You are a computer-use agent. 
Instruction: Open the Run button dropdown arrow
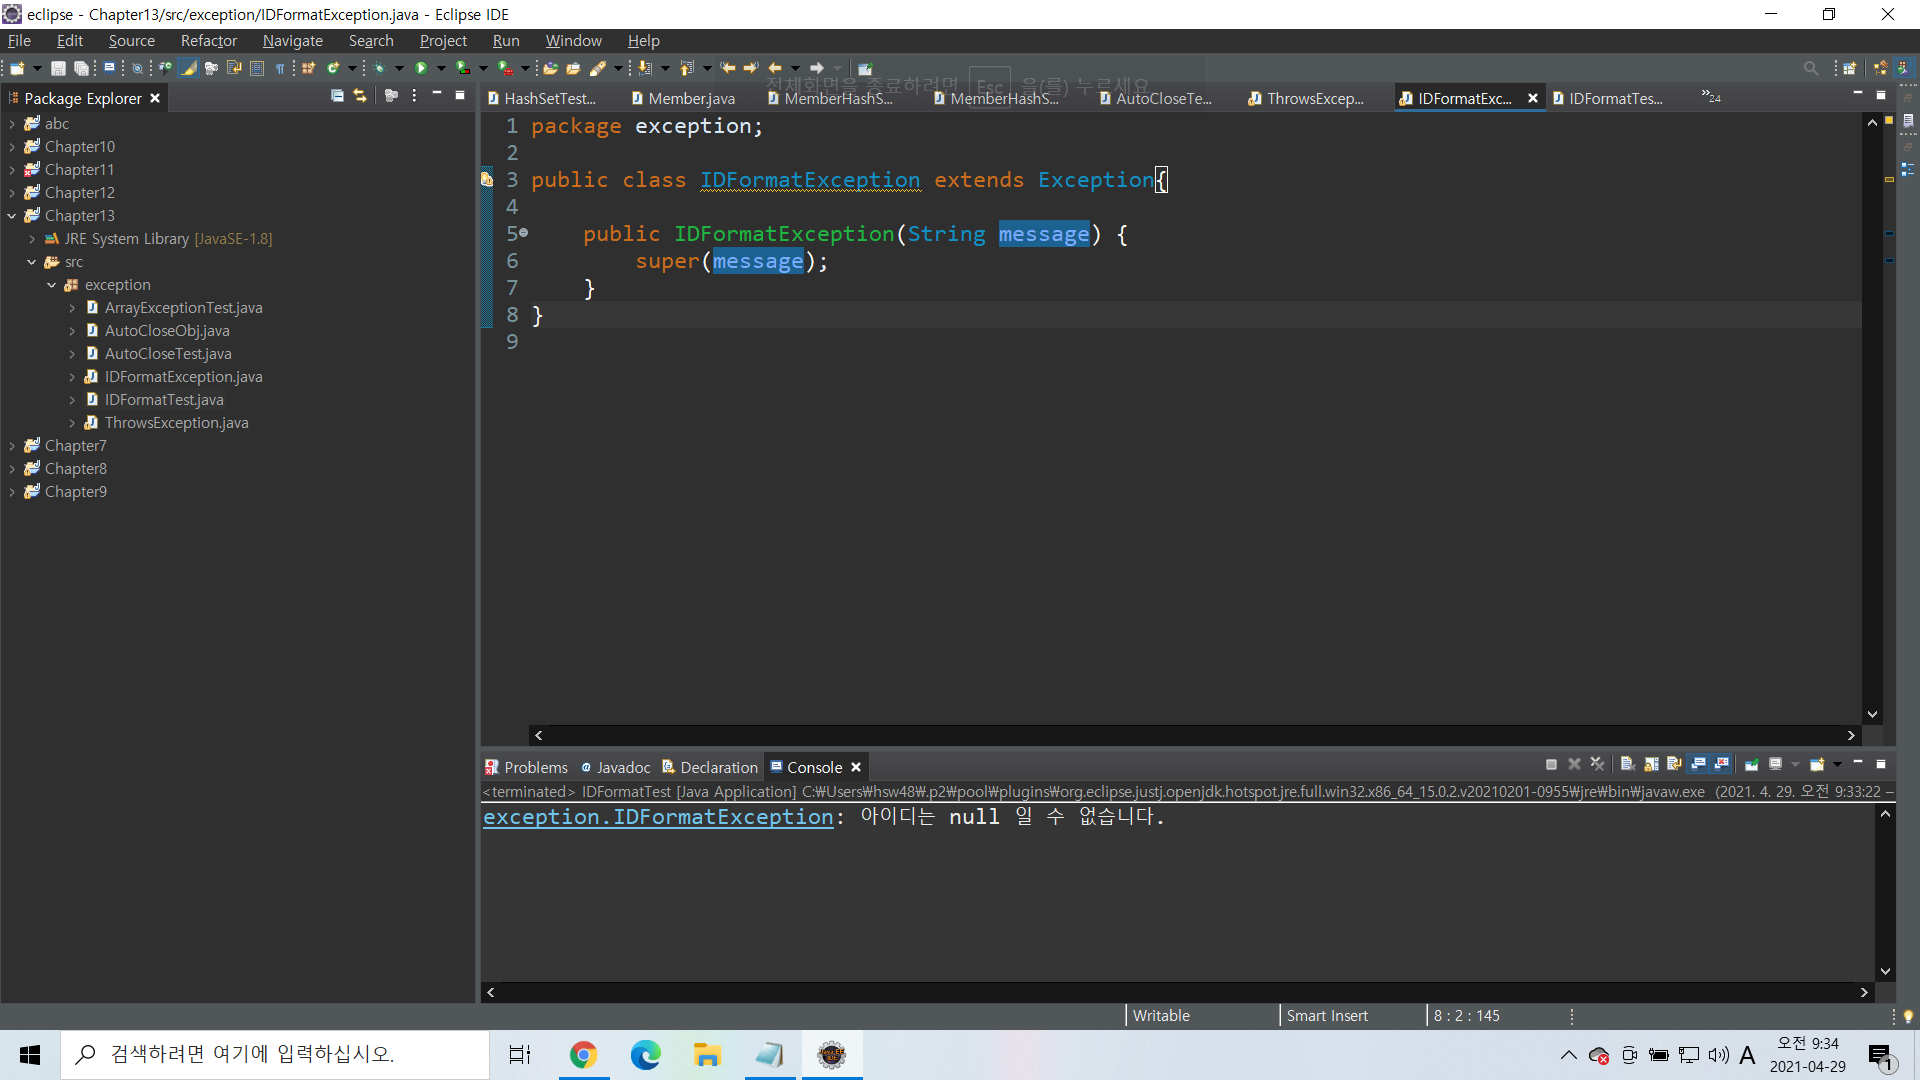(441, 68)
